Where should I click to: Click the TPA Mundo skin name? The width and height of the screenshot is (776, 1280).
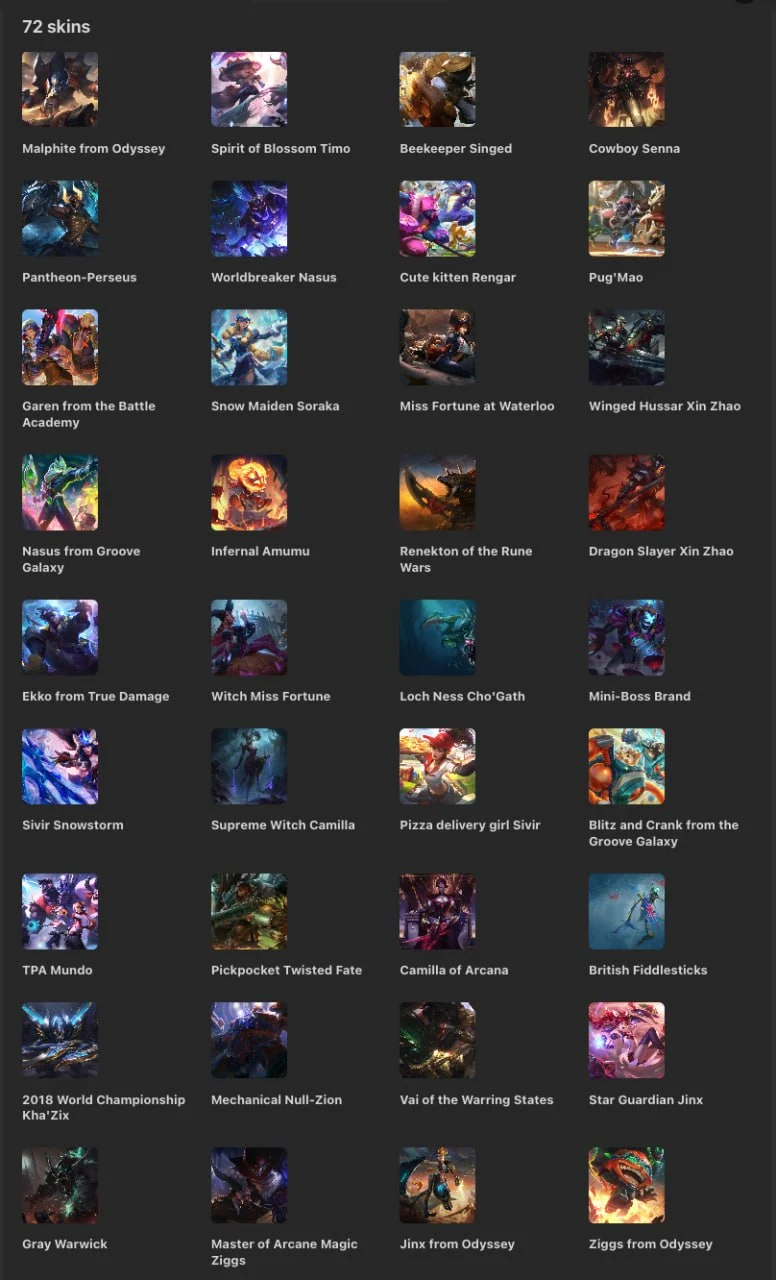(57, 970)
